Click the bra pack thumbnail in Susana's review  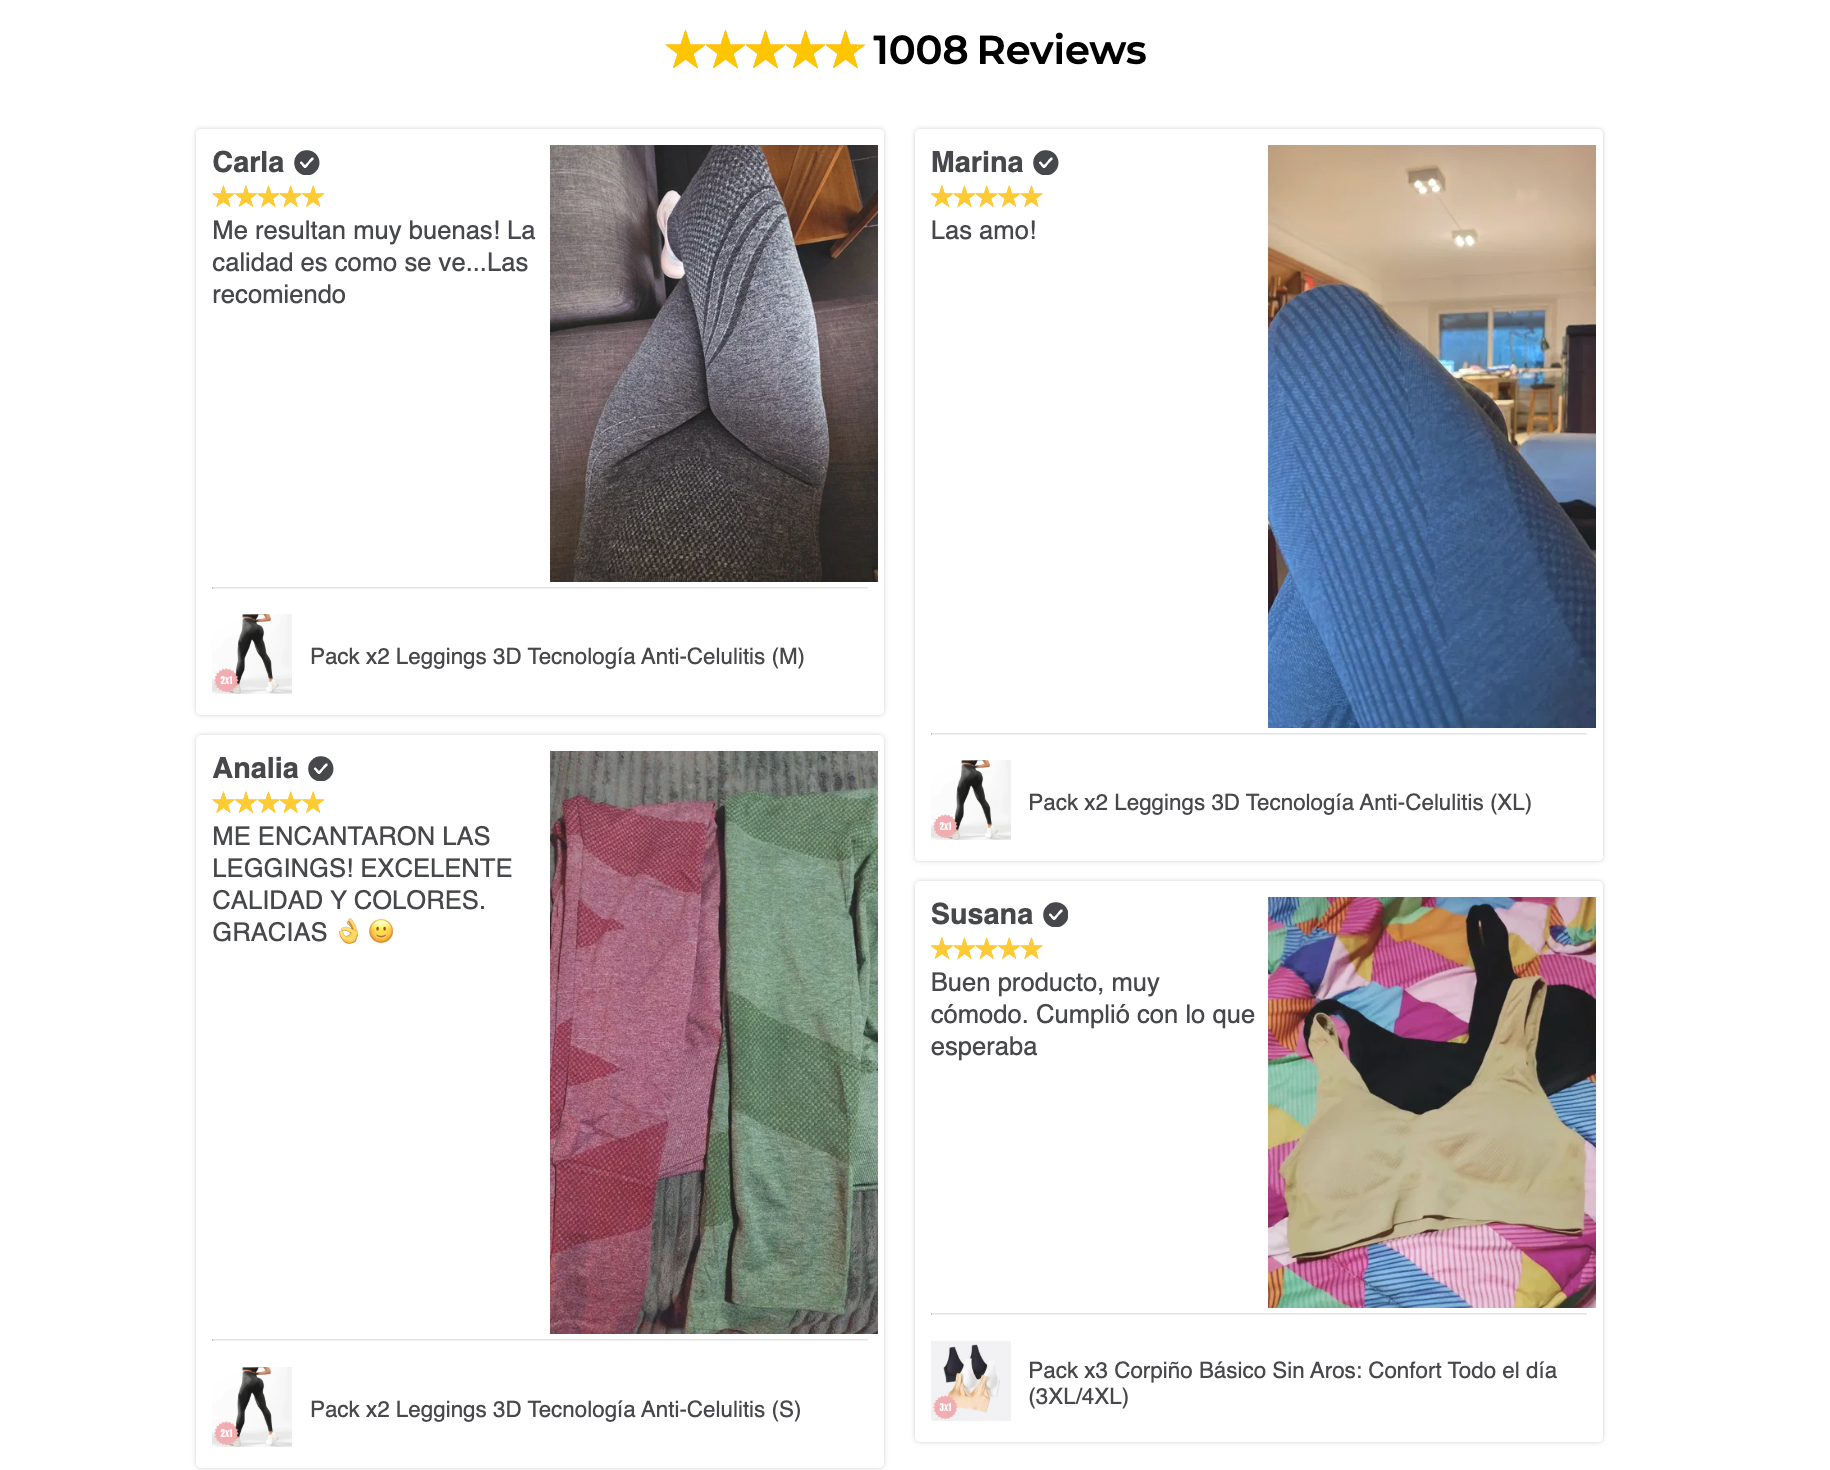click(970, 1381)
